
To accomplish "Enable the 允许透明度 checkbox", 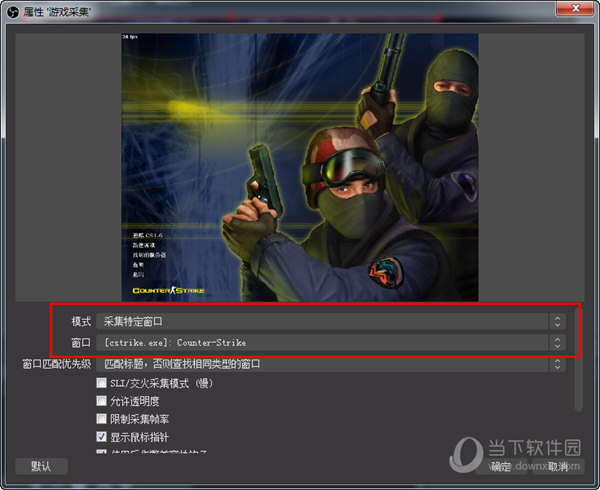I will click(x=101, y=401).
